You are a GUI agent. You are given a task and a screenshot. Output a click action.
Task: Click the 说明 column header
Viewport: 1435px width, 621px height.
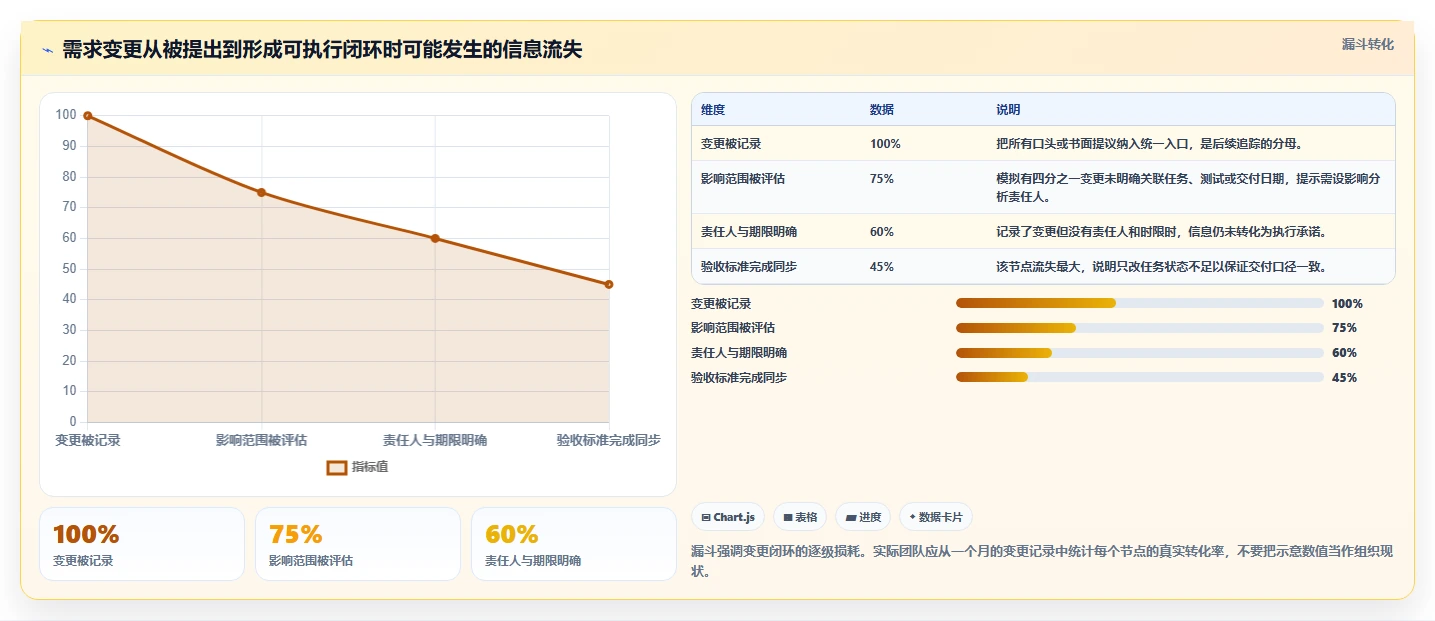(1008, 109)
